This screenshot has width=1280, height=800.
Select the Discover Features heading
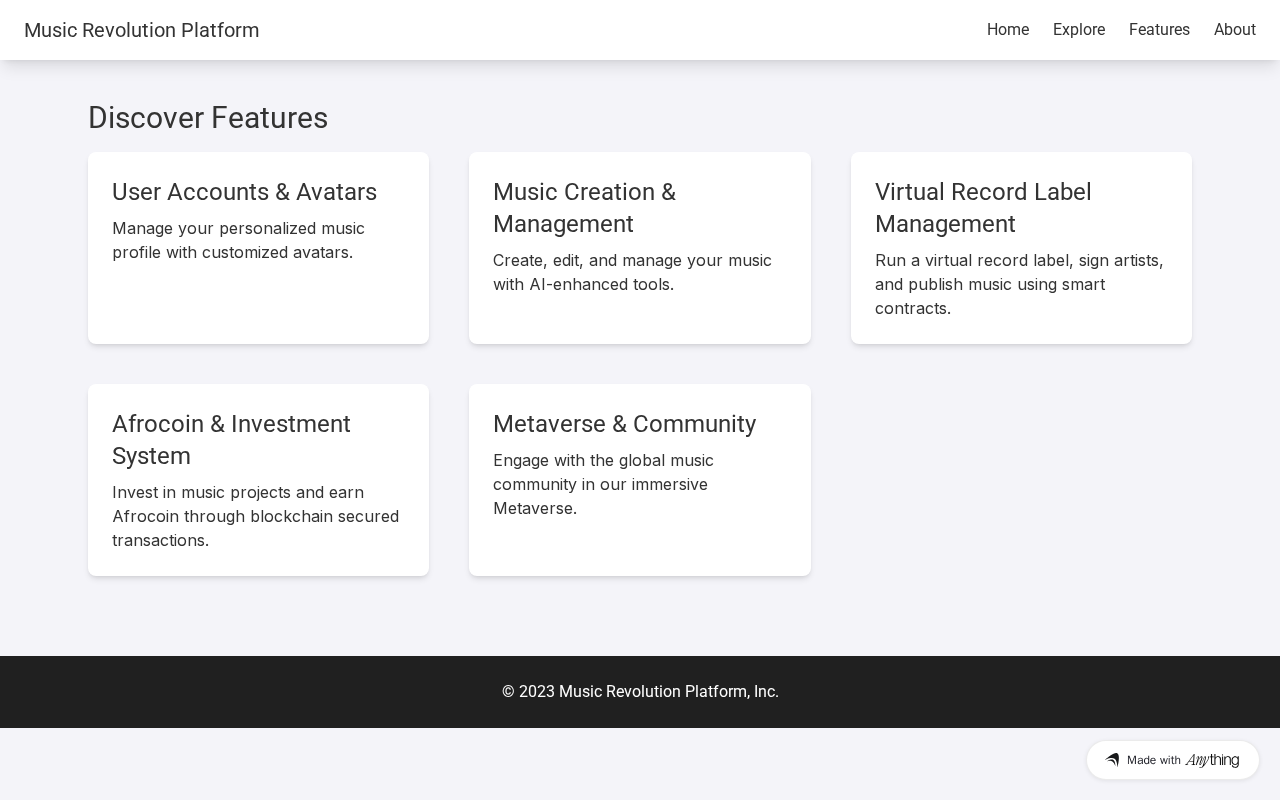(208, 118)
